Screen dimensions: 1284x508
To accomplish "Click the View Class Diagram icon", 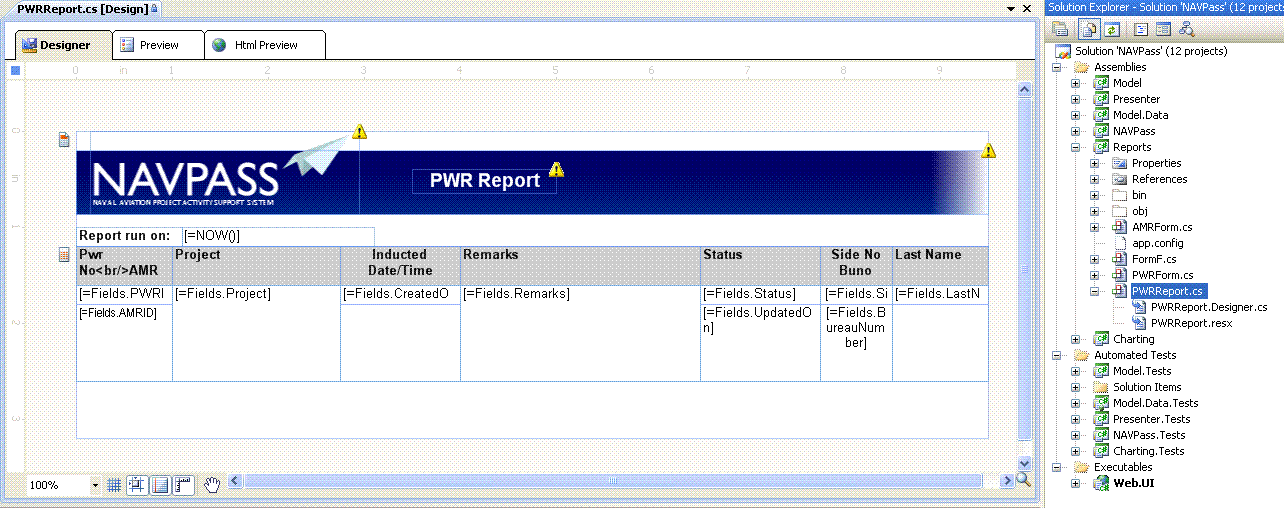I will pos(1187,28).
